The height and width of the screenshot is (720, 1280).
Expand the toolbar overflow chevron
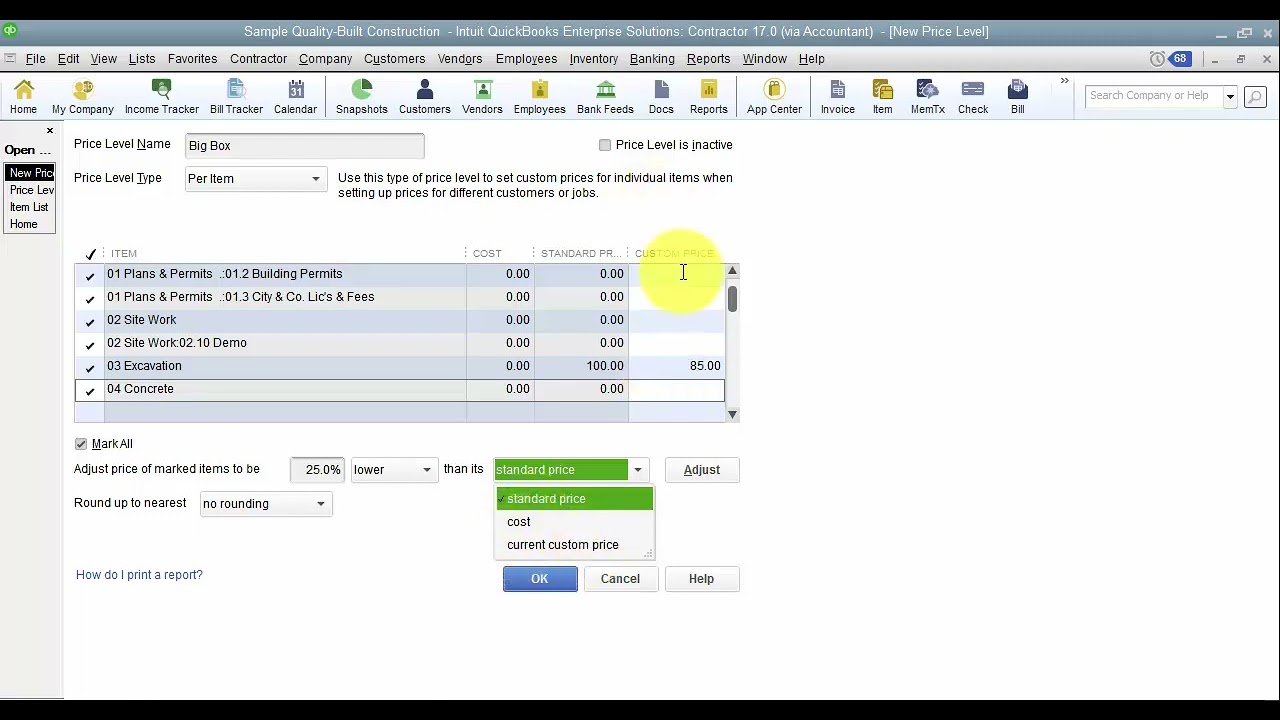tap(1064, 82)
